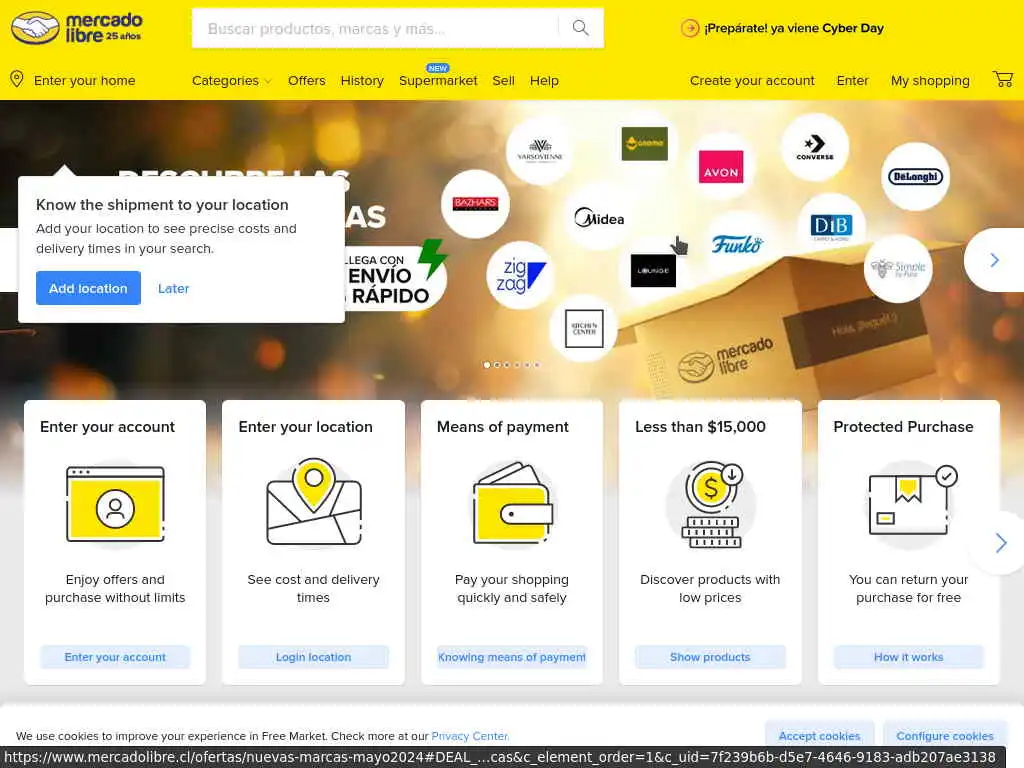This screenshot has width=1024, height=768.
Task: Click the Cyber Day arrow icon
Action: [690, 28]
